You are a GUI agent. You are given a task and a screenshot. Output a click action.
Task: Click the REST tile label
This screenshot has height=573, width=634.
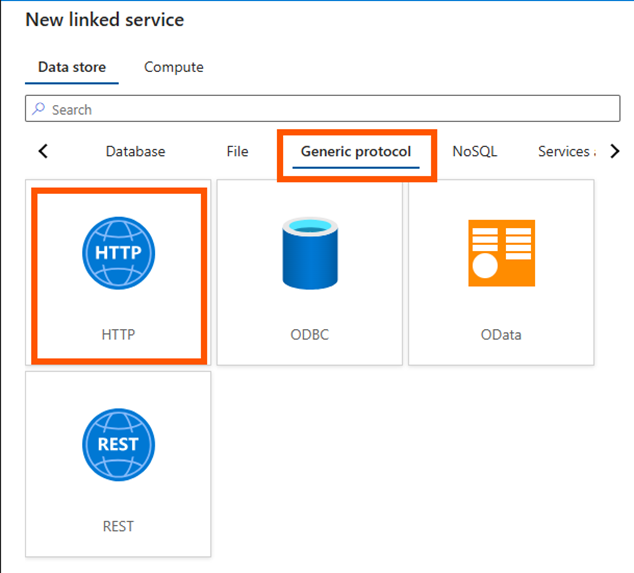(118, 526)
